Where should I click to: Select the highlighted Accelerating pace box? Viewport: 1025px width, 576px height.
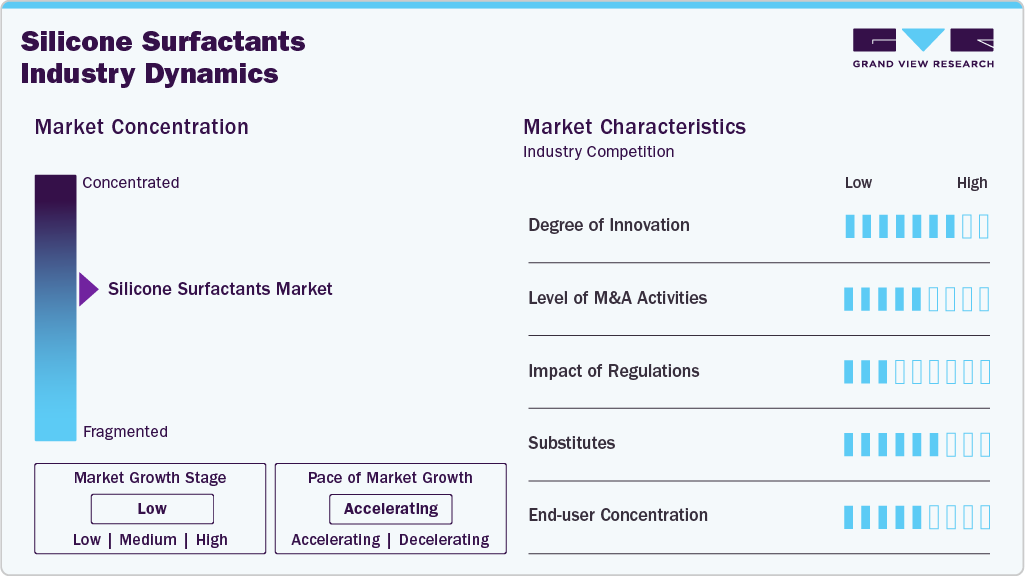click(x=390, y=509)
